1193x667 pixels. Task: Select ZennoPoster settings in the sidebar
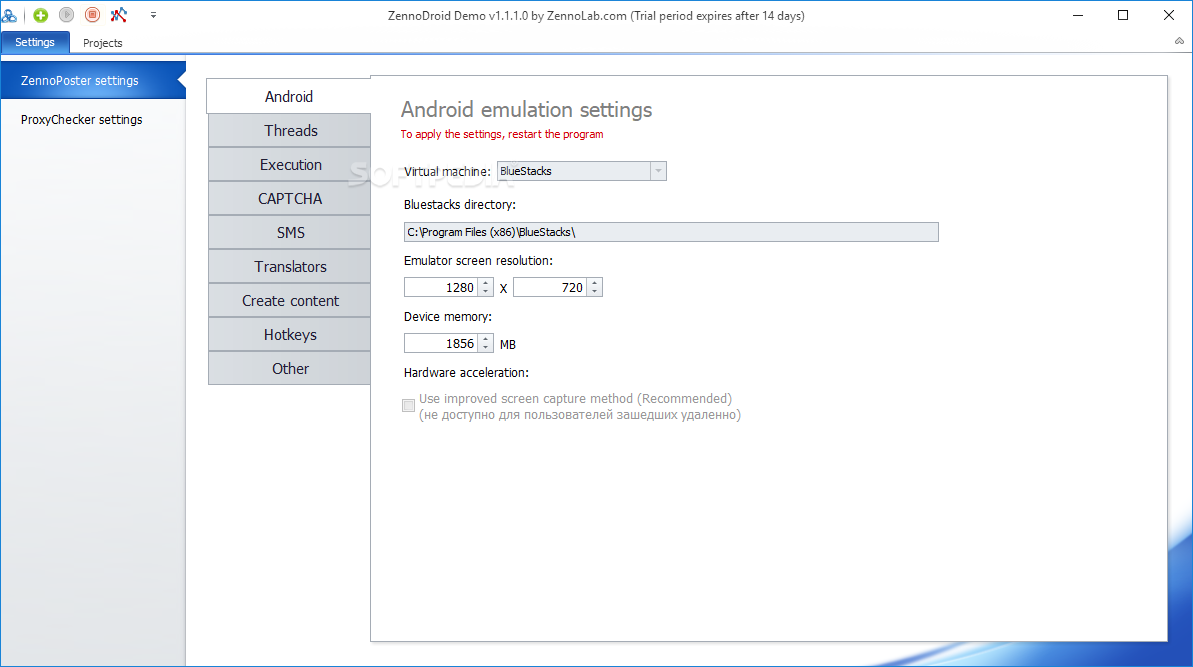click(x=93, y=80)
